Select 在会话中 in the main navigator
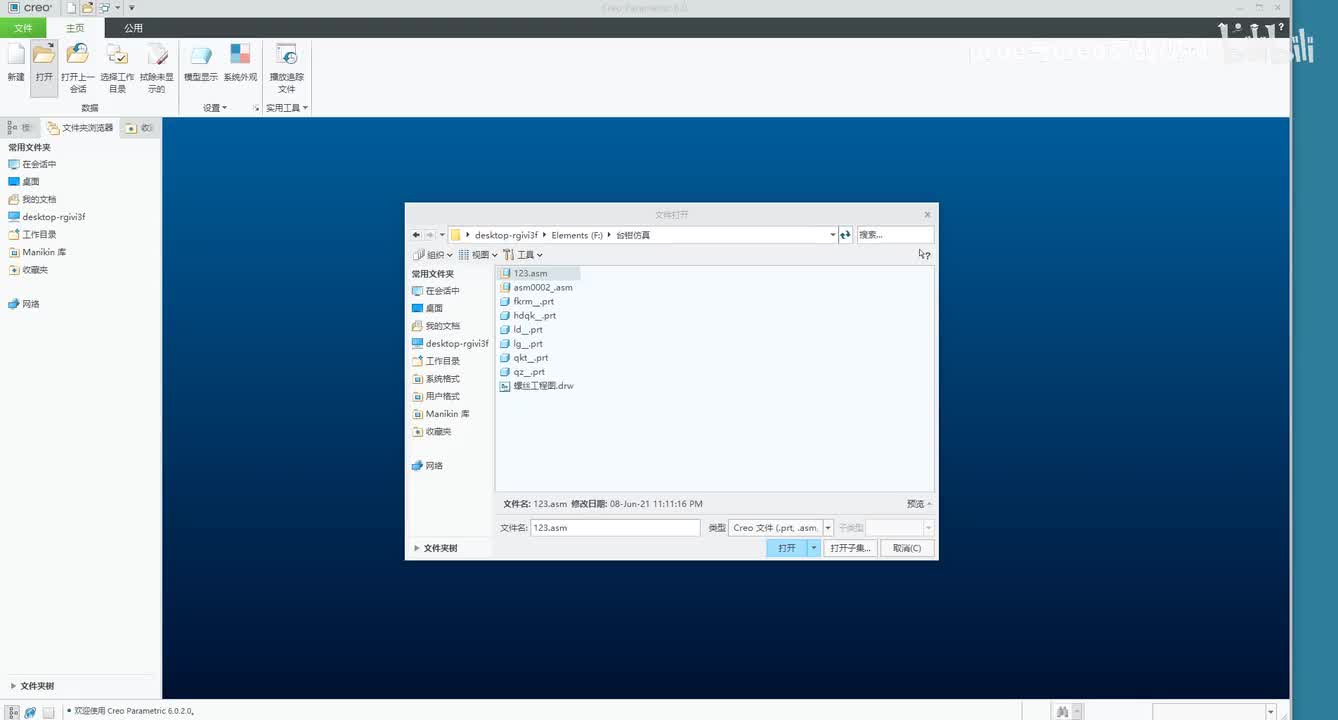This screenshot has height=720, width=1338. (x=32, y=164)
